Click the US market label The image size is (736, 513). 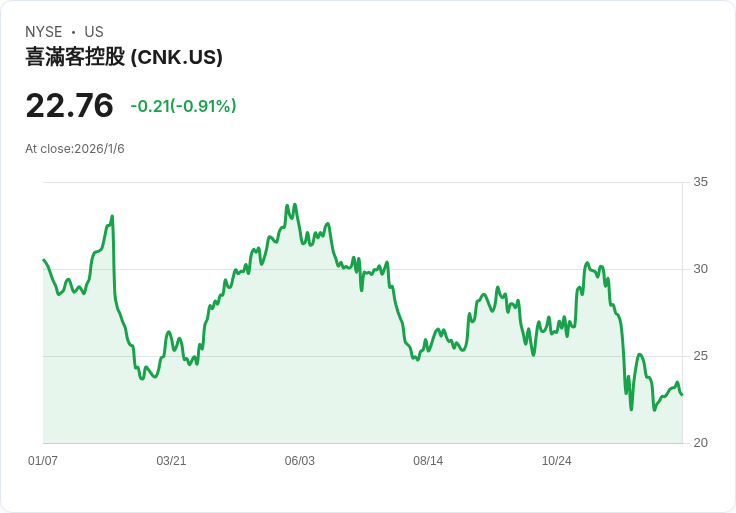tap(94, 32)
